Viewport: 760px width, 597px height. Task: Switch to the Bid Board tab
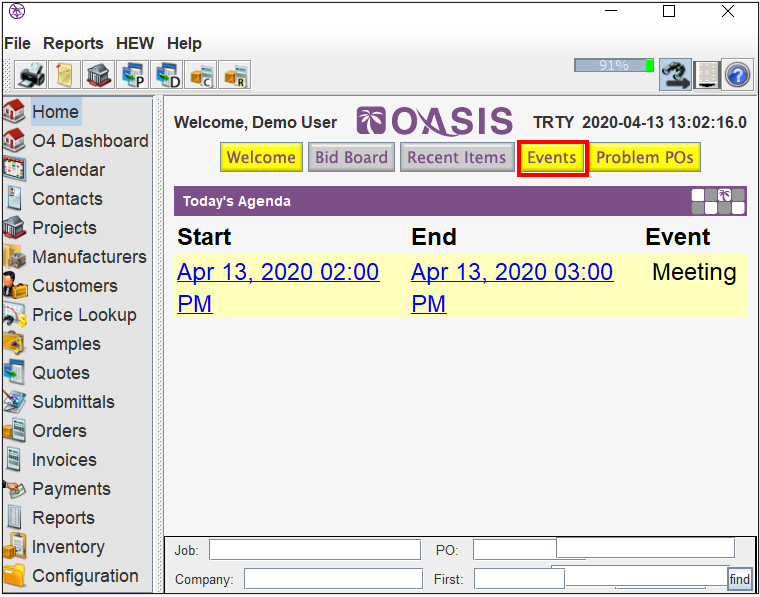pyautogui.click(x=351, y=157)
